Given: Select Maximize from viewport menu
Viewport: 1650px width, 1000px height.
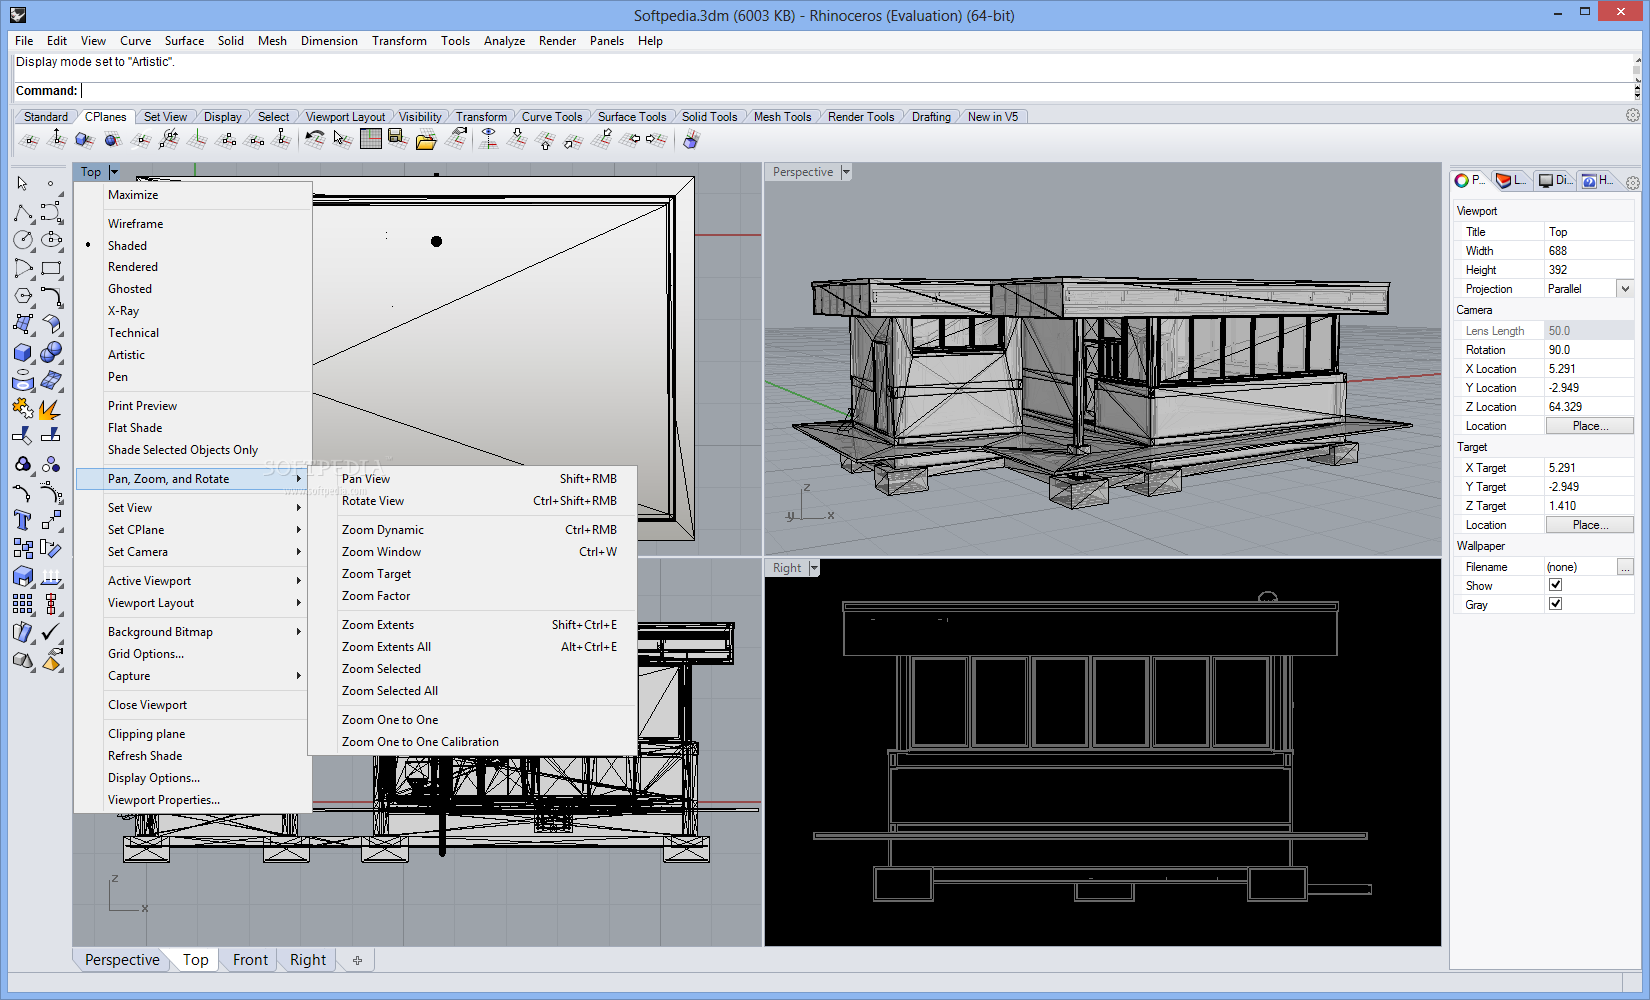Looking at the screenshot, I should coord(193,195).
